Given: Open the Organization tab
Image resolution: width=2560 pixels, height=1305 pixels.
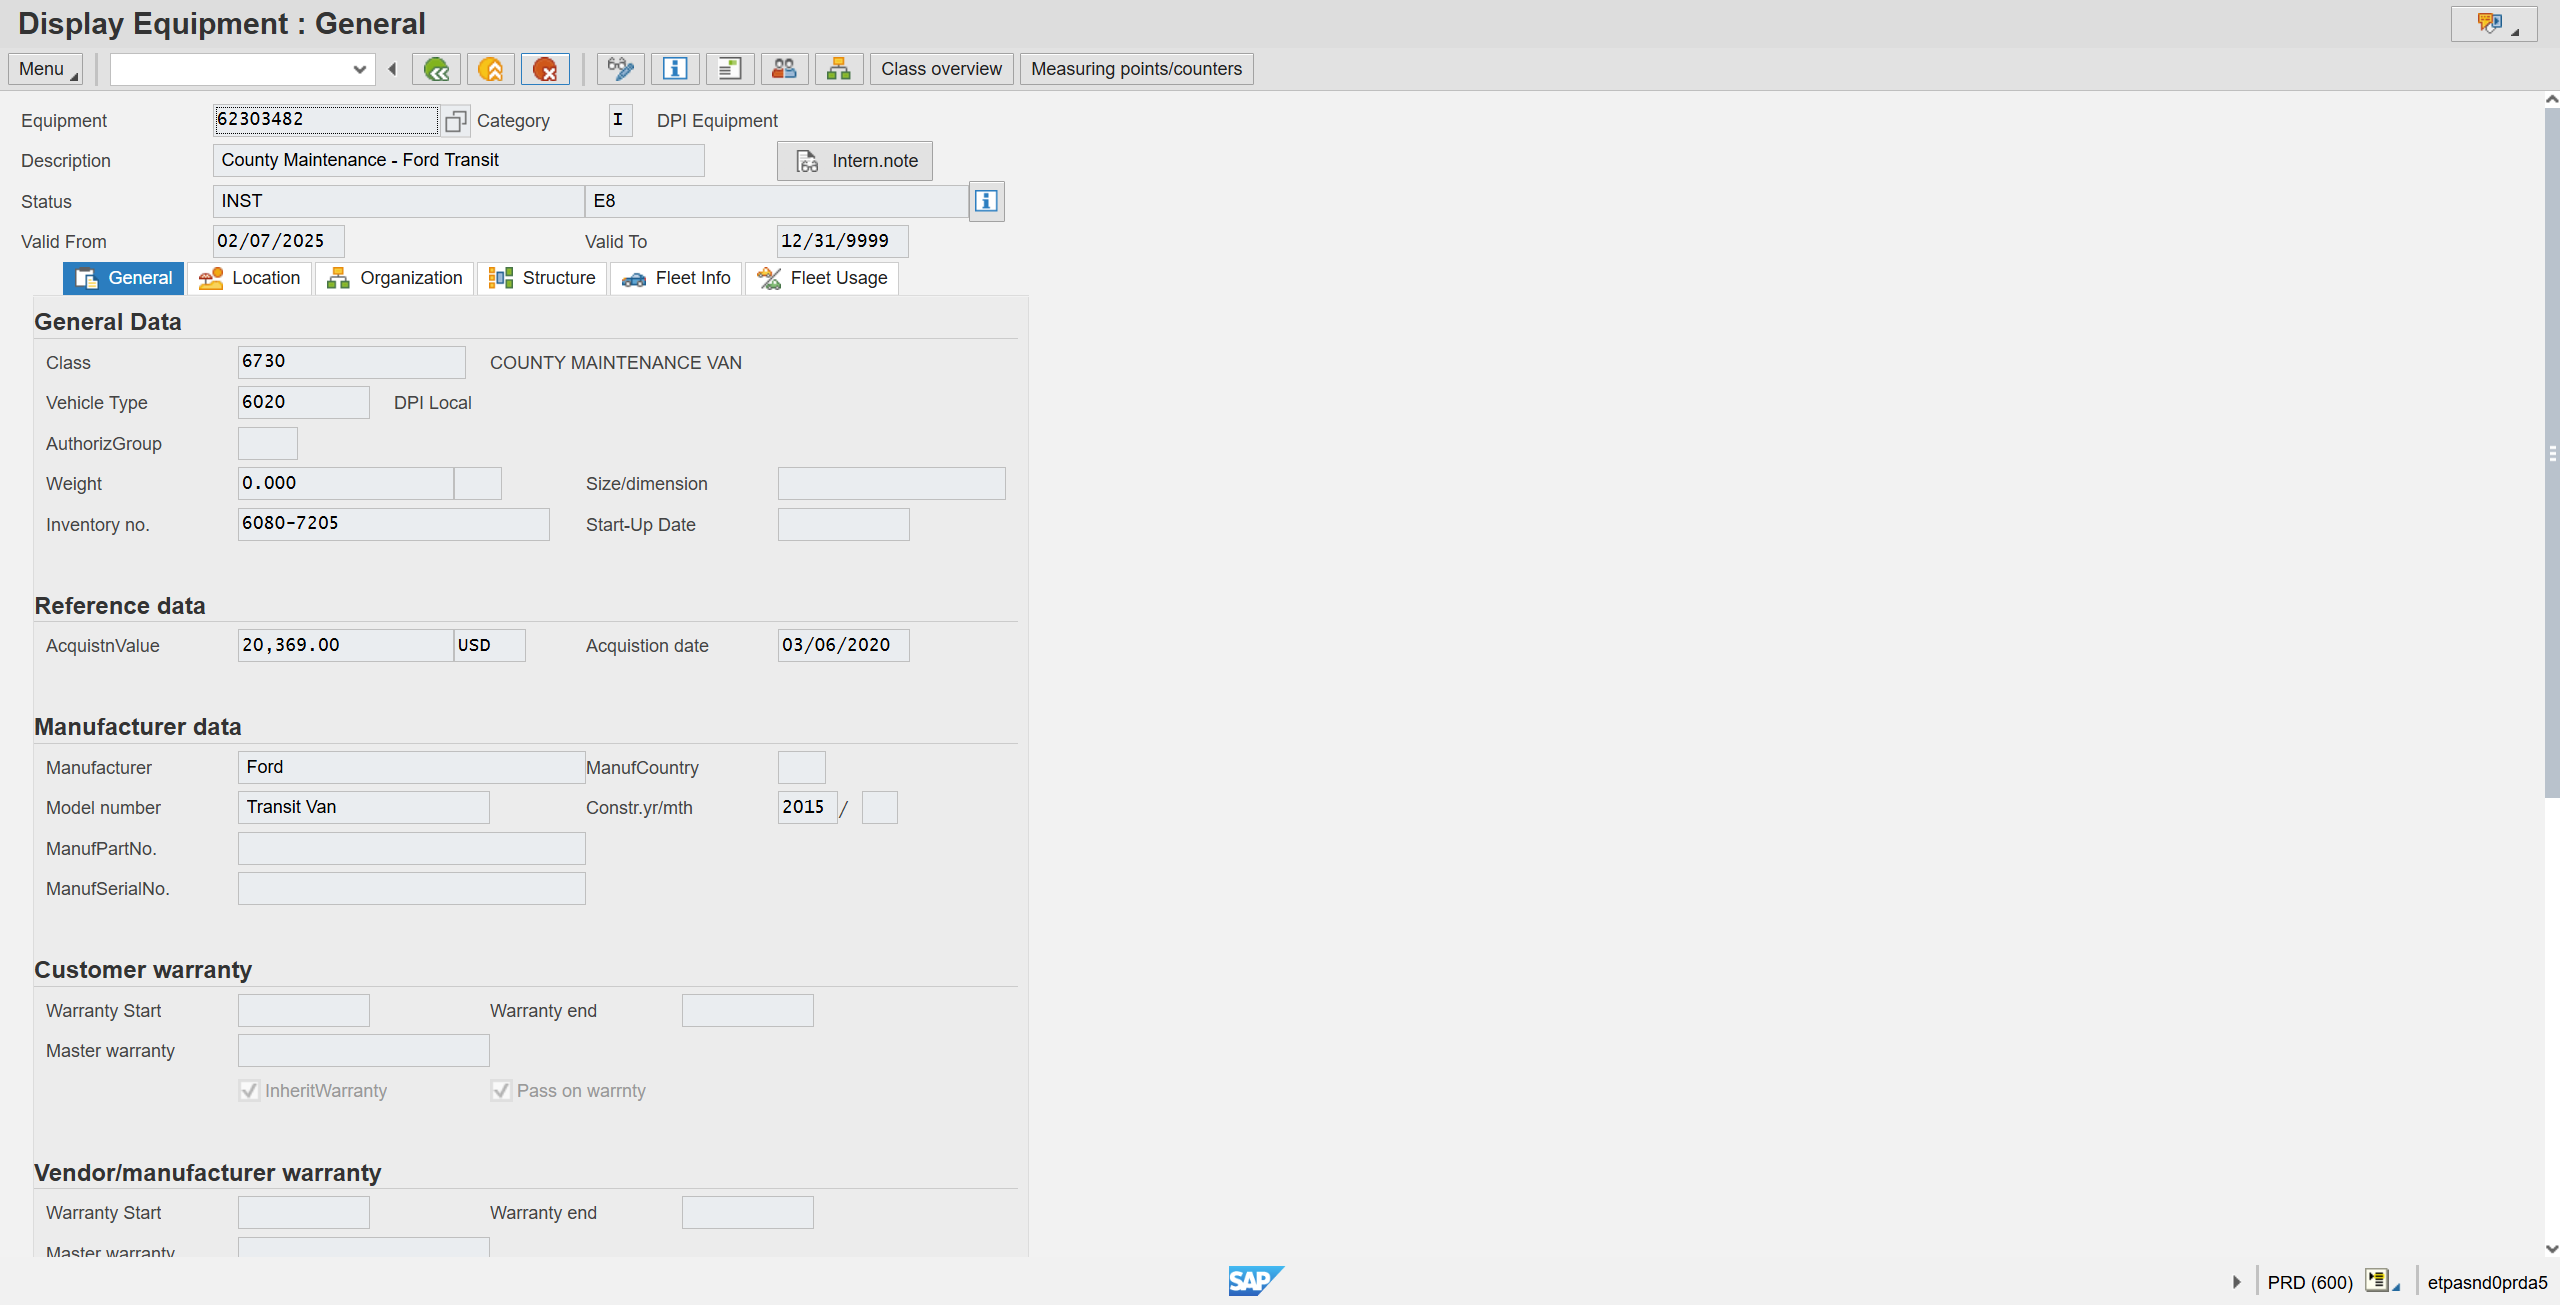Looking at the screenshot, I should [395, 278].
